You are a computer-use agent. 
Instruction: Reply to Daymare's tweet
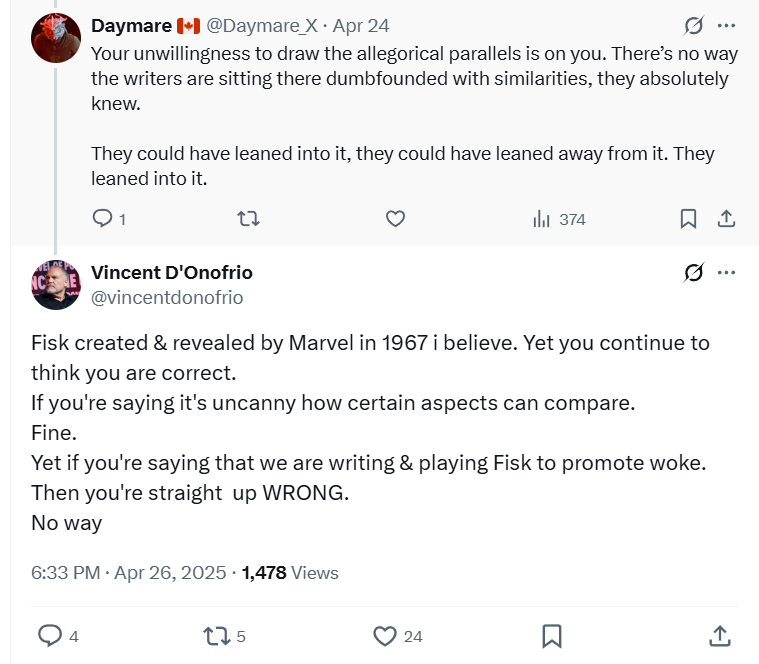click(103, 219)
